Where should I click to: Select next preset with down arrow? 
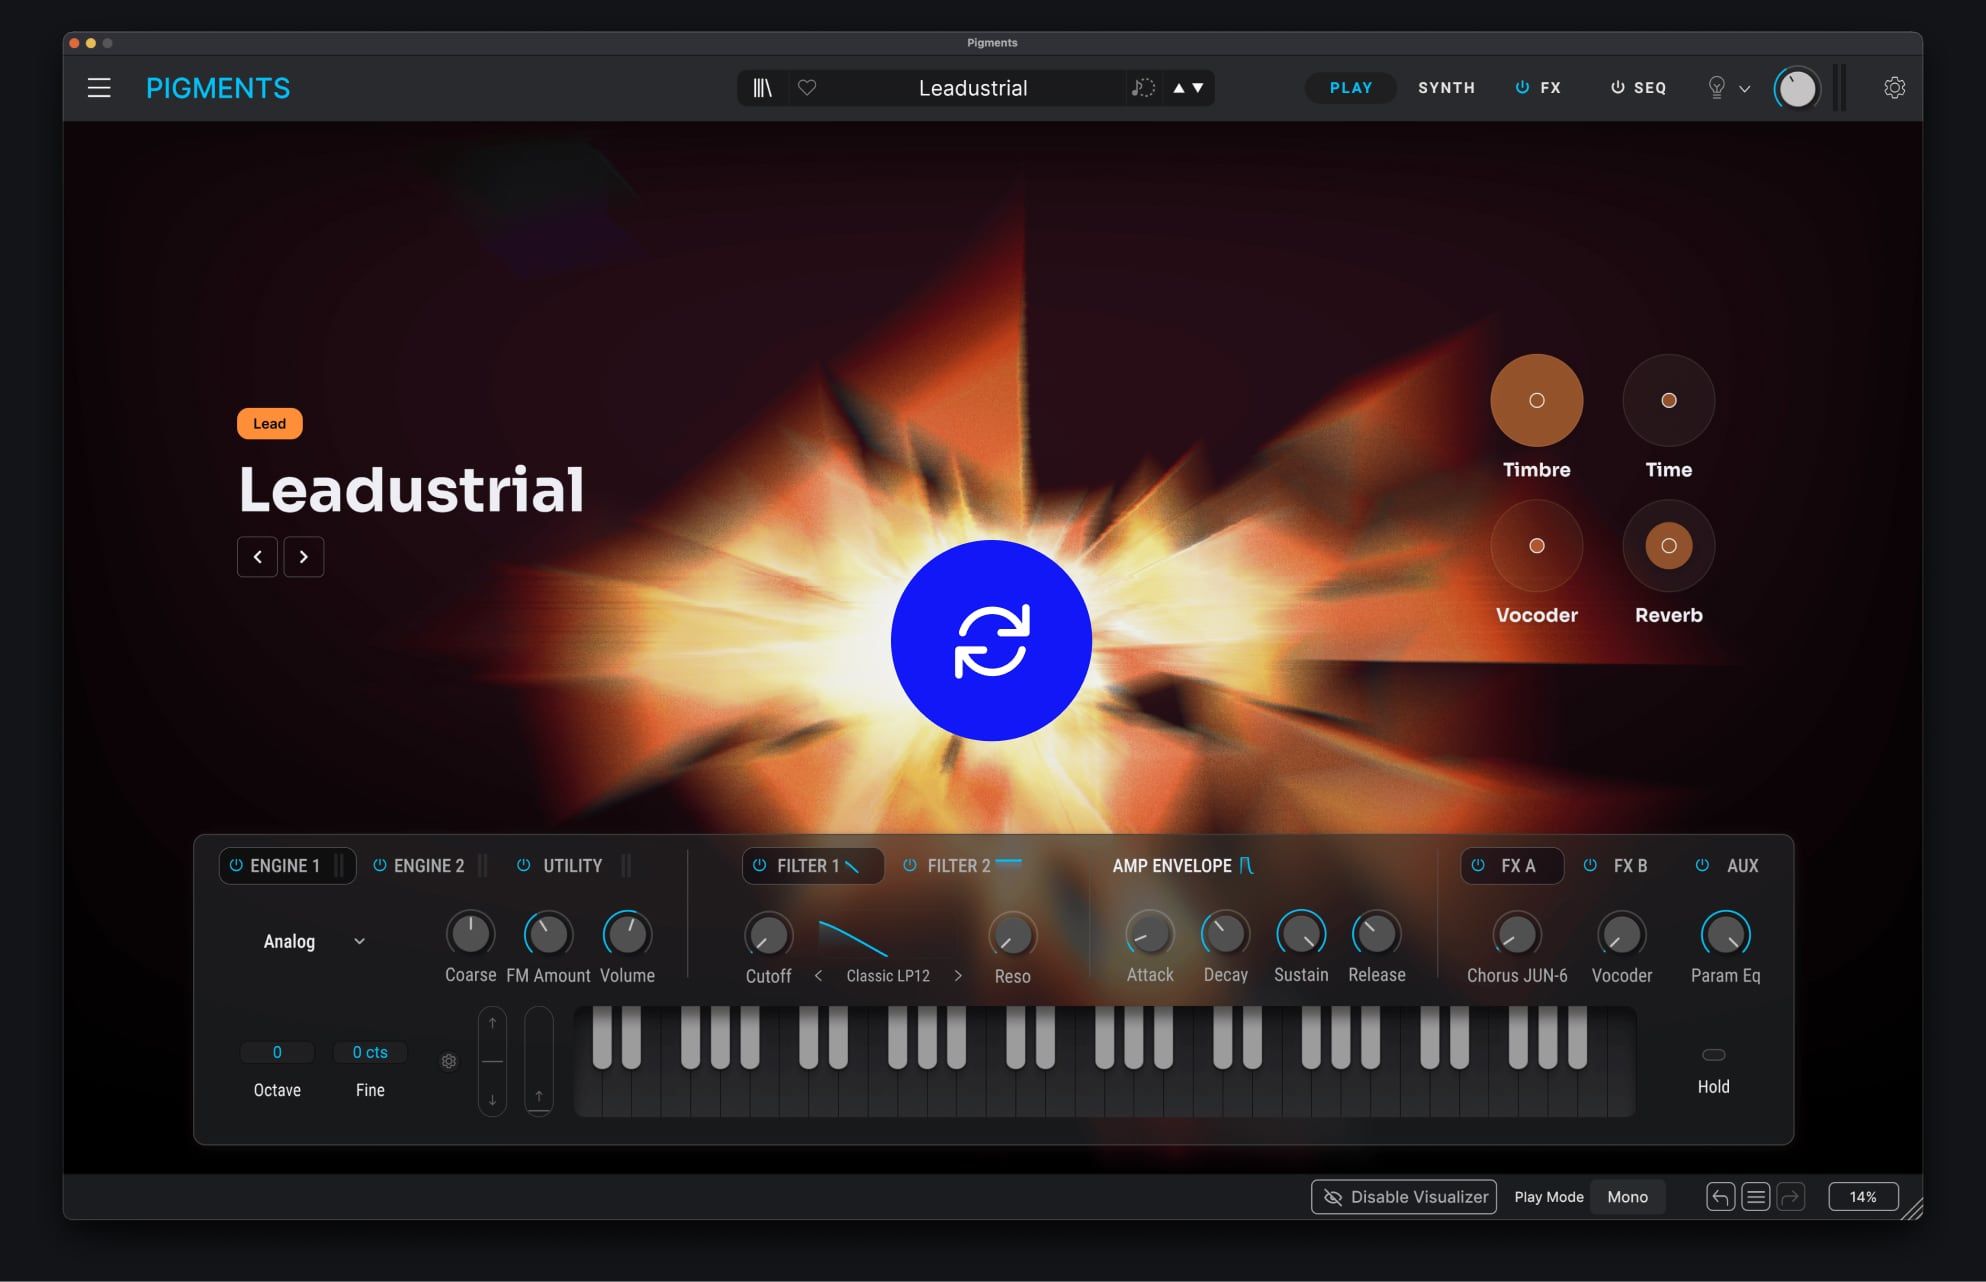click(x=1198, y=88)
